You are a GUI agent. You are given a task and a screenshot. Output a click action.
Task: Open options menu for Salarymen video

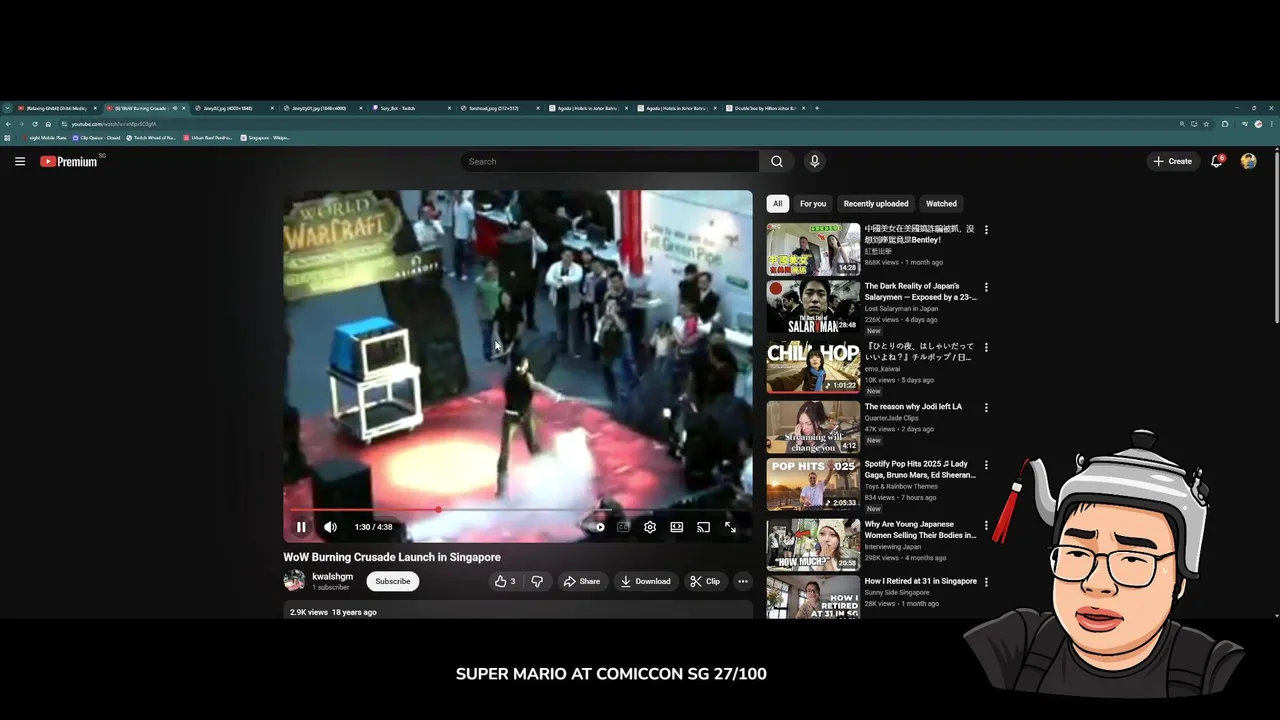pos(986,288)
